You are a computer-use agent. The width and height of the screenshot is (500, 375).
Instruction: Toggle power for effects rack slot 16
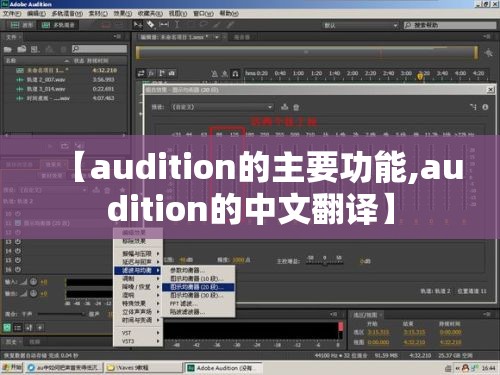tap(18, 269)
